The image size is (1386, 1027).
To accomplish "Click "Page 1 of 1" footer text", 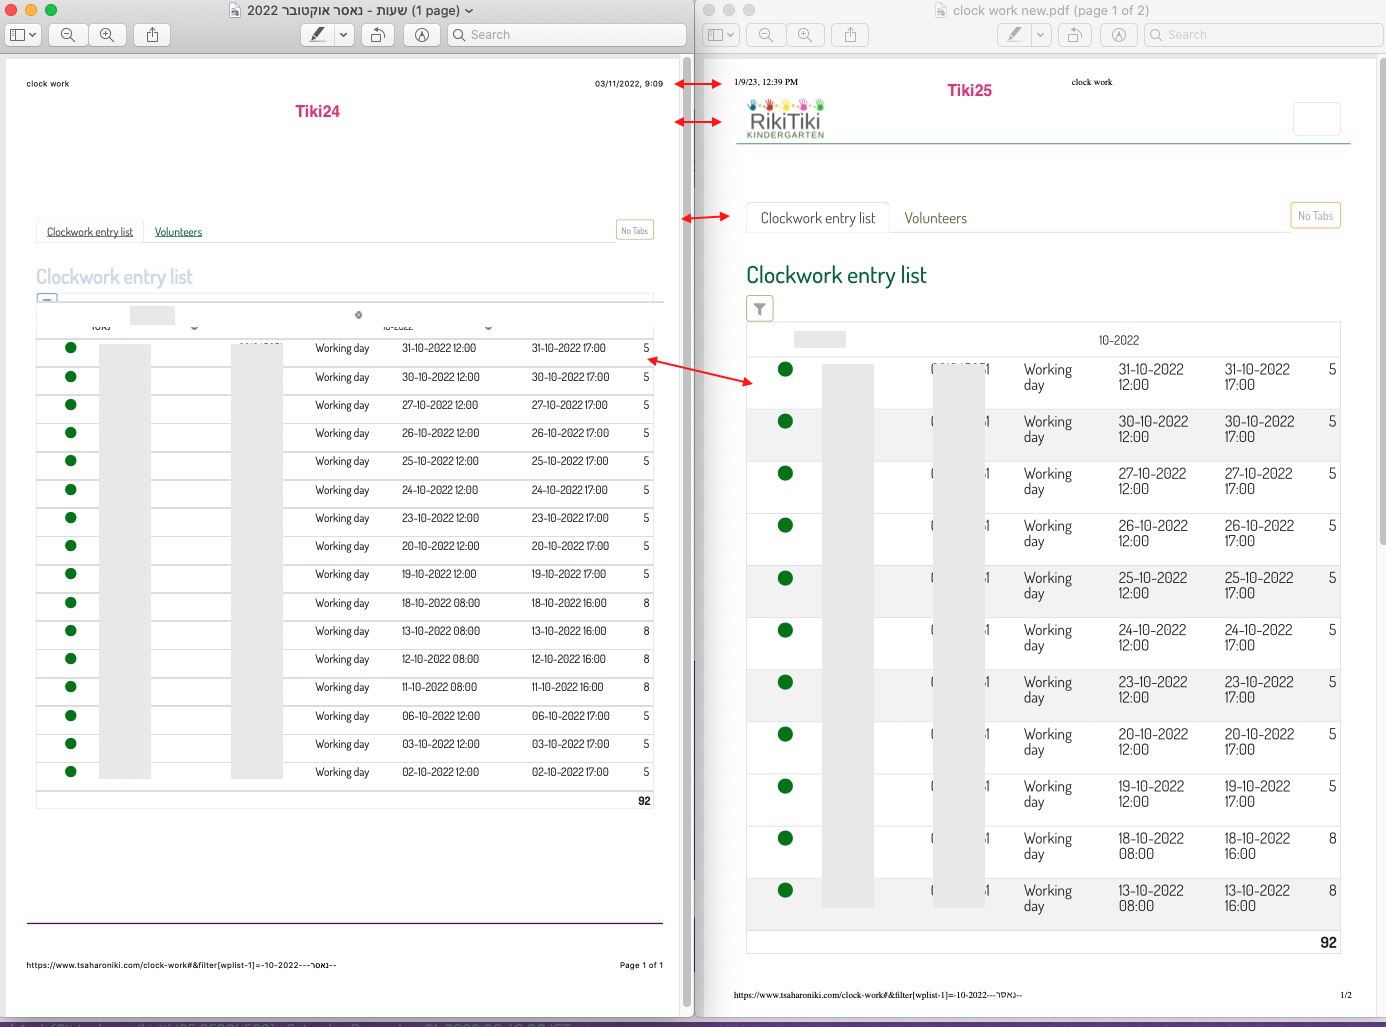I will 641,965.
